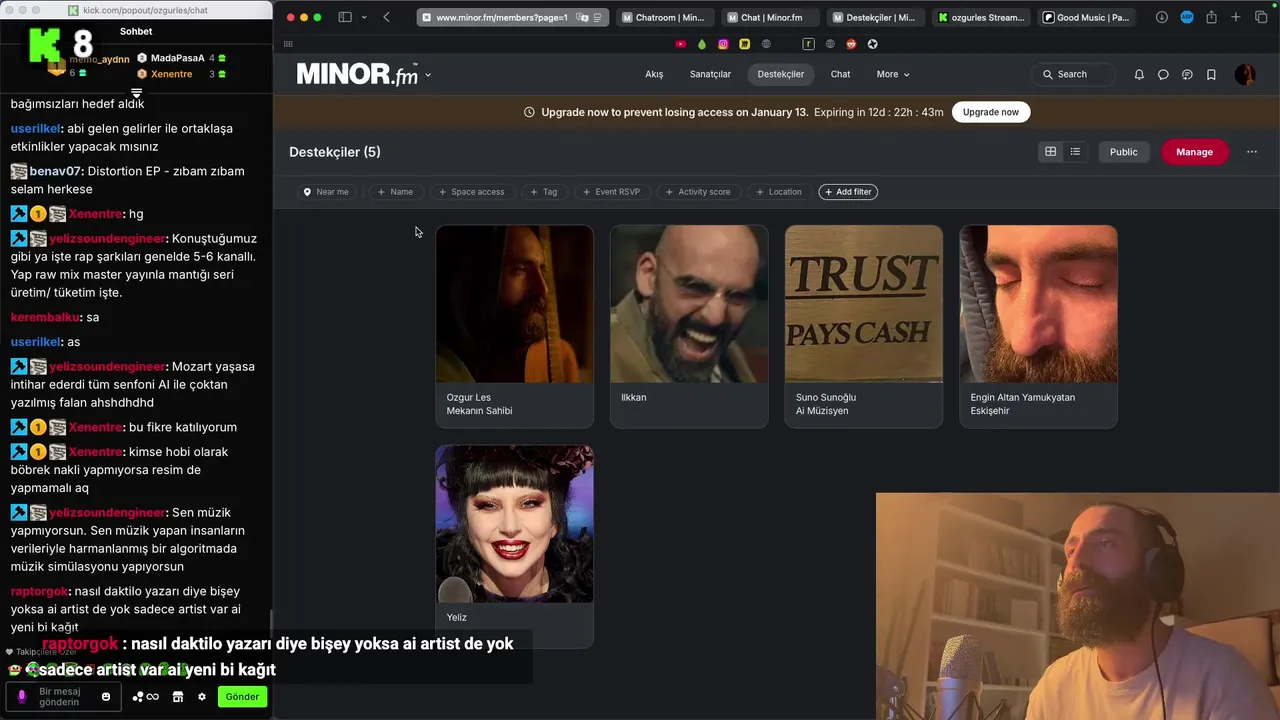Click the channel points icon in Kick chat
The height and width of the screenshot is (720, 1280).
[145, 697]
